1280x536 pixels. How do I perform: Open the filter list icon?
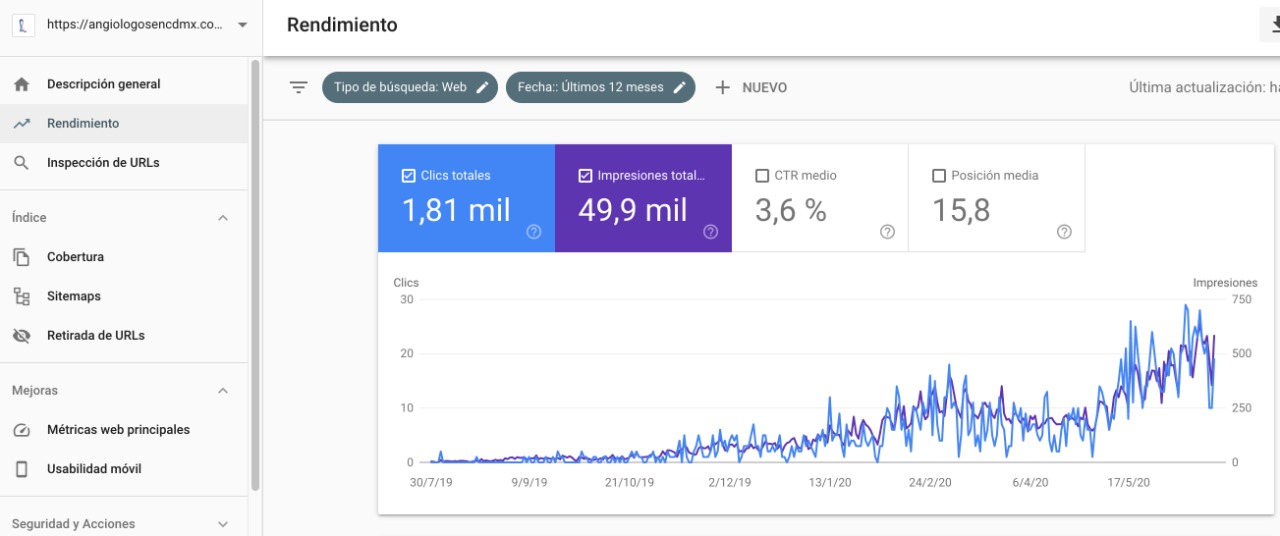[x=298, y=87]
